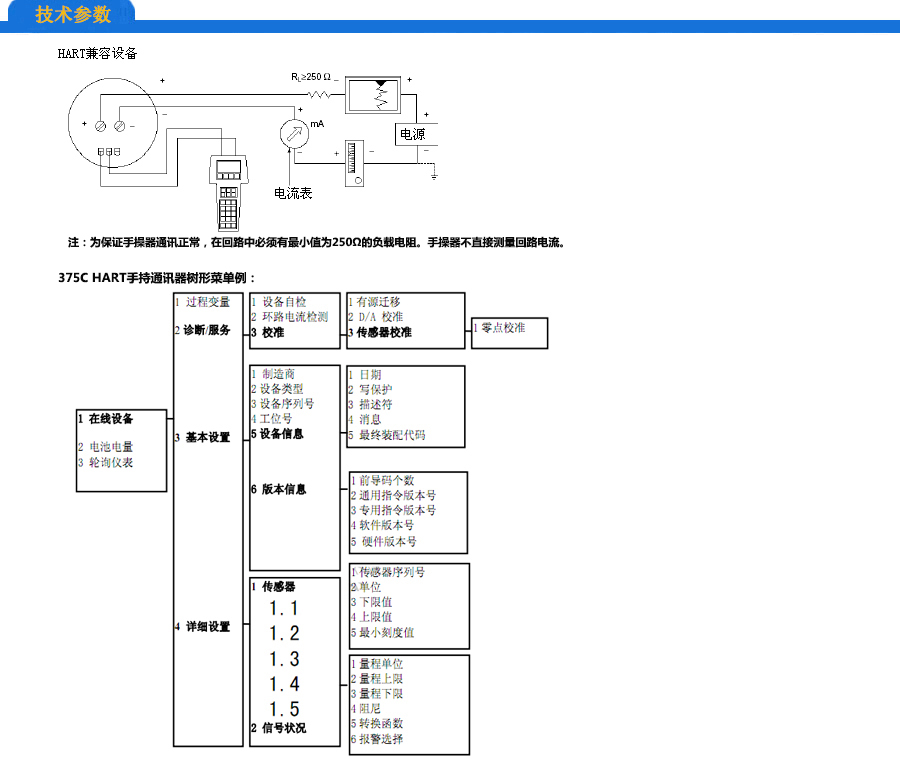Choose 传感器校准 in the calibration submenu
The image size is (900, 778).
[x=384, y=332]
